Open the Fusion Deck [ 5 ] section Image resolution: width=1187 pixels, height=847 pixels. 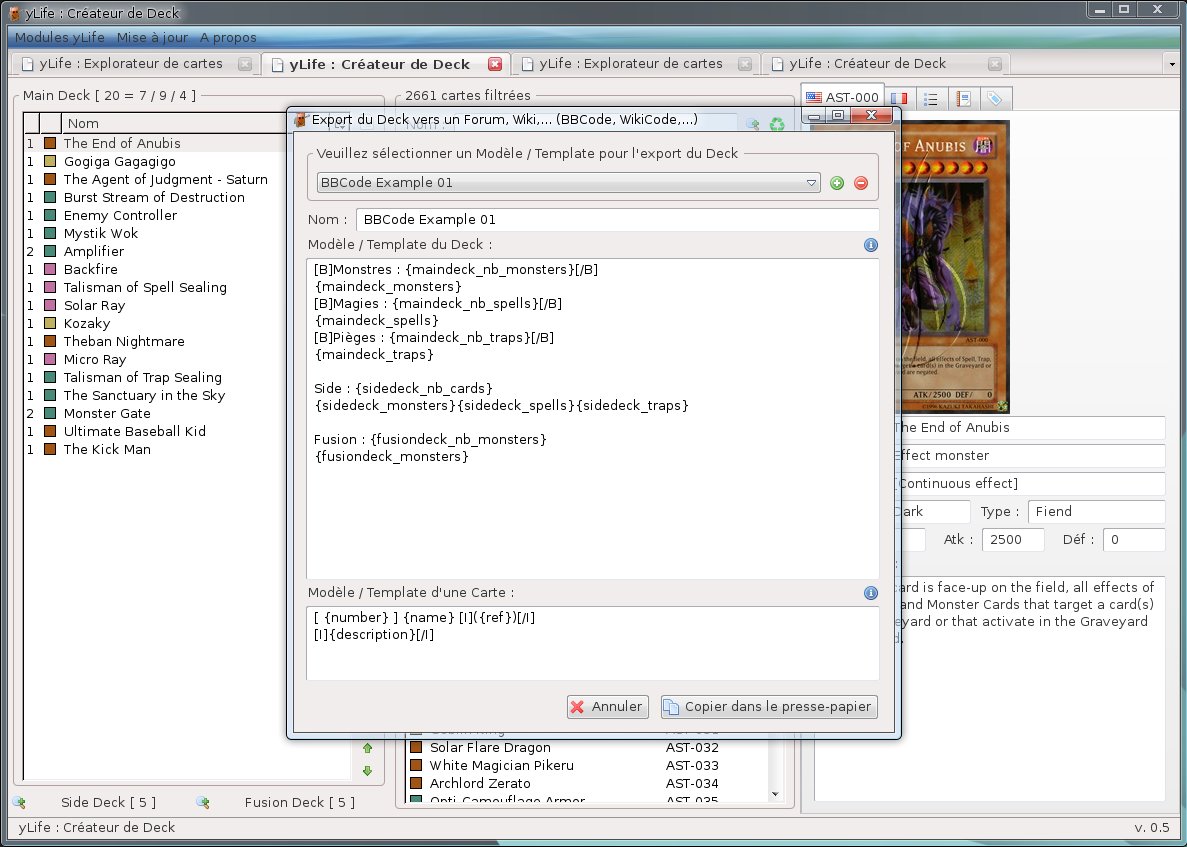coord(300,802)
